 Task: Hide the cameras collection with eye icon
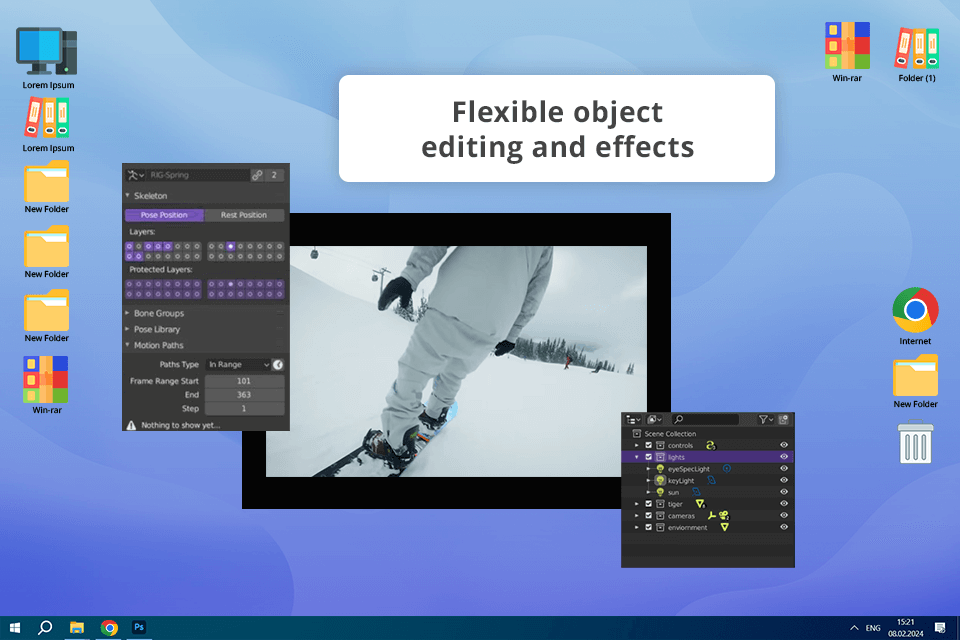click(x=784, y=516)
